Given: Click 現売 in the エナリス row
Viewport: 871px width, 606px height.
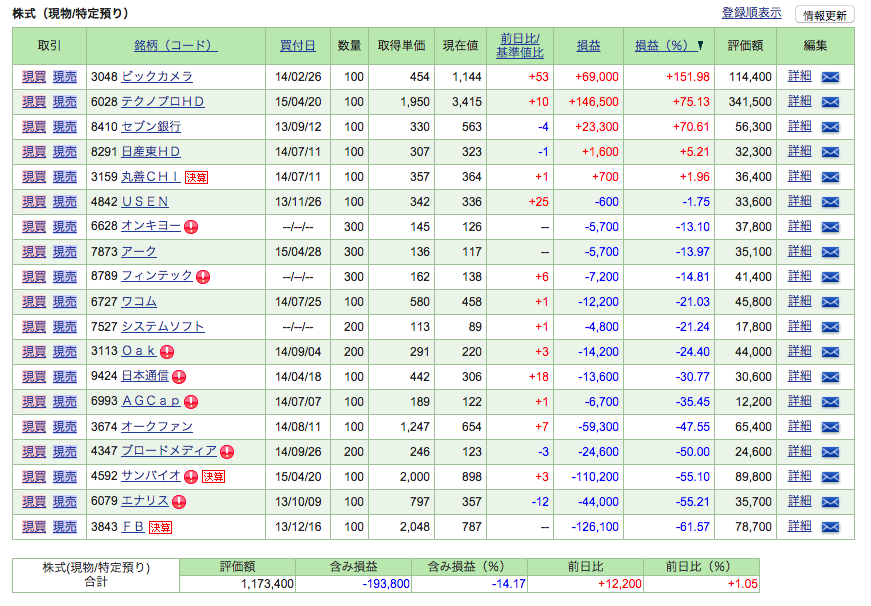Looking at the screenshot, I should tap(64, 502).
